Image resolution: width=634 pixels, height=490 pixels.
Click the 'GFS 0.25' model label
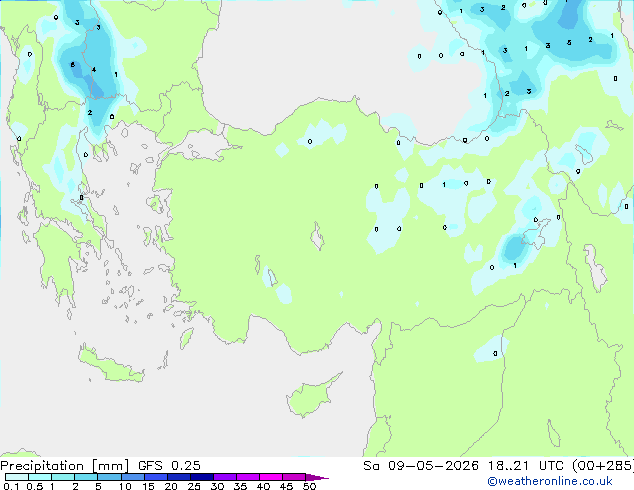click(x=169, y=466)
